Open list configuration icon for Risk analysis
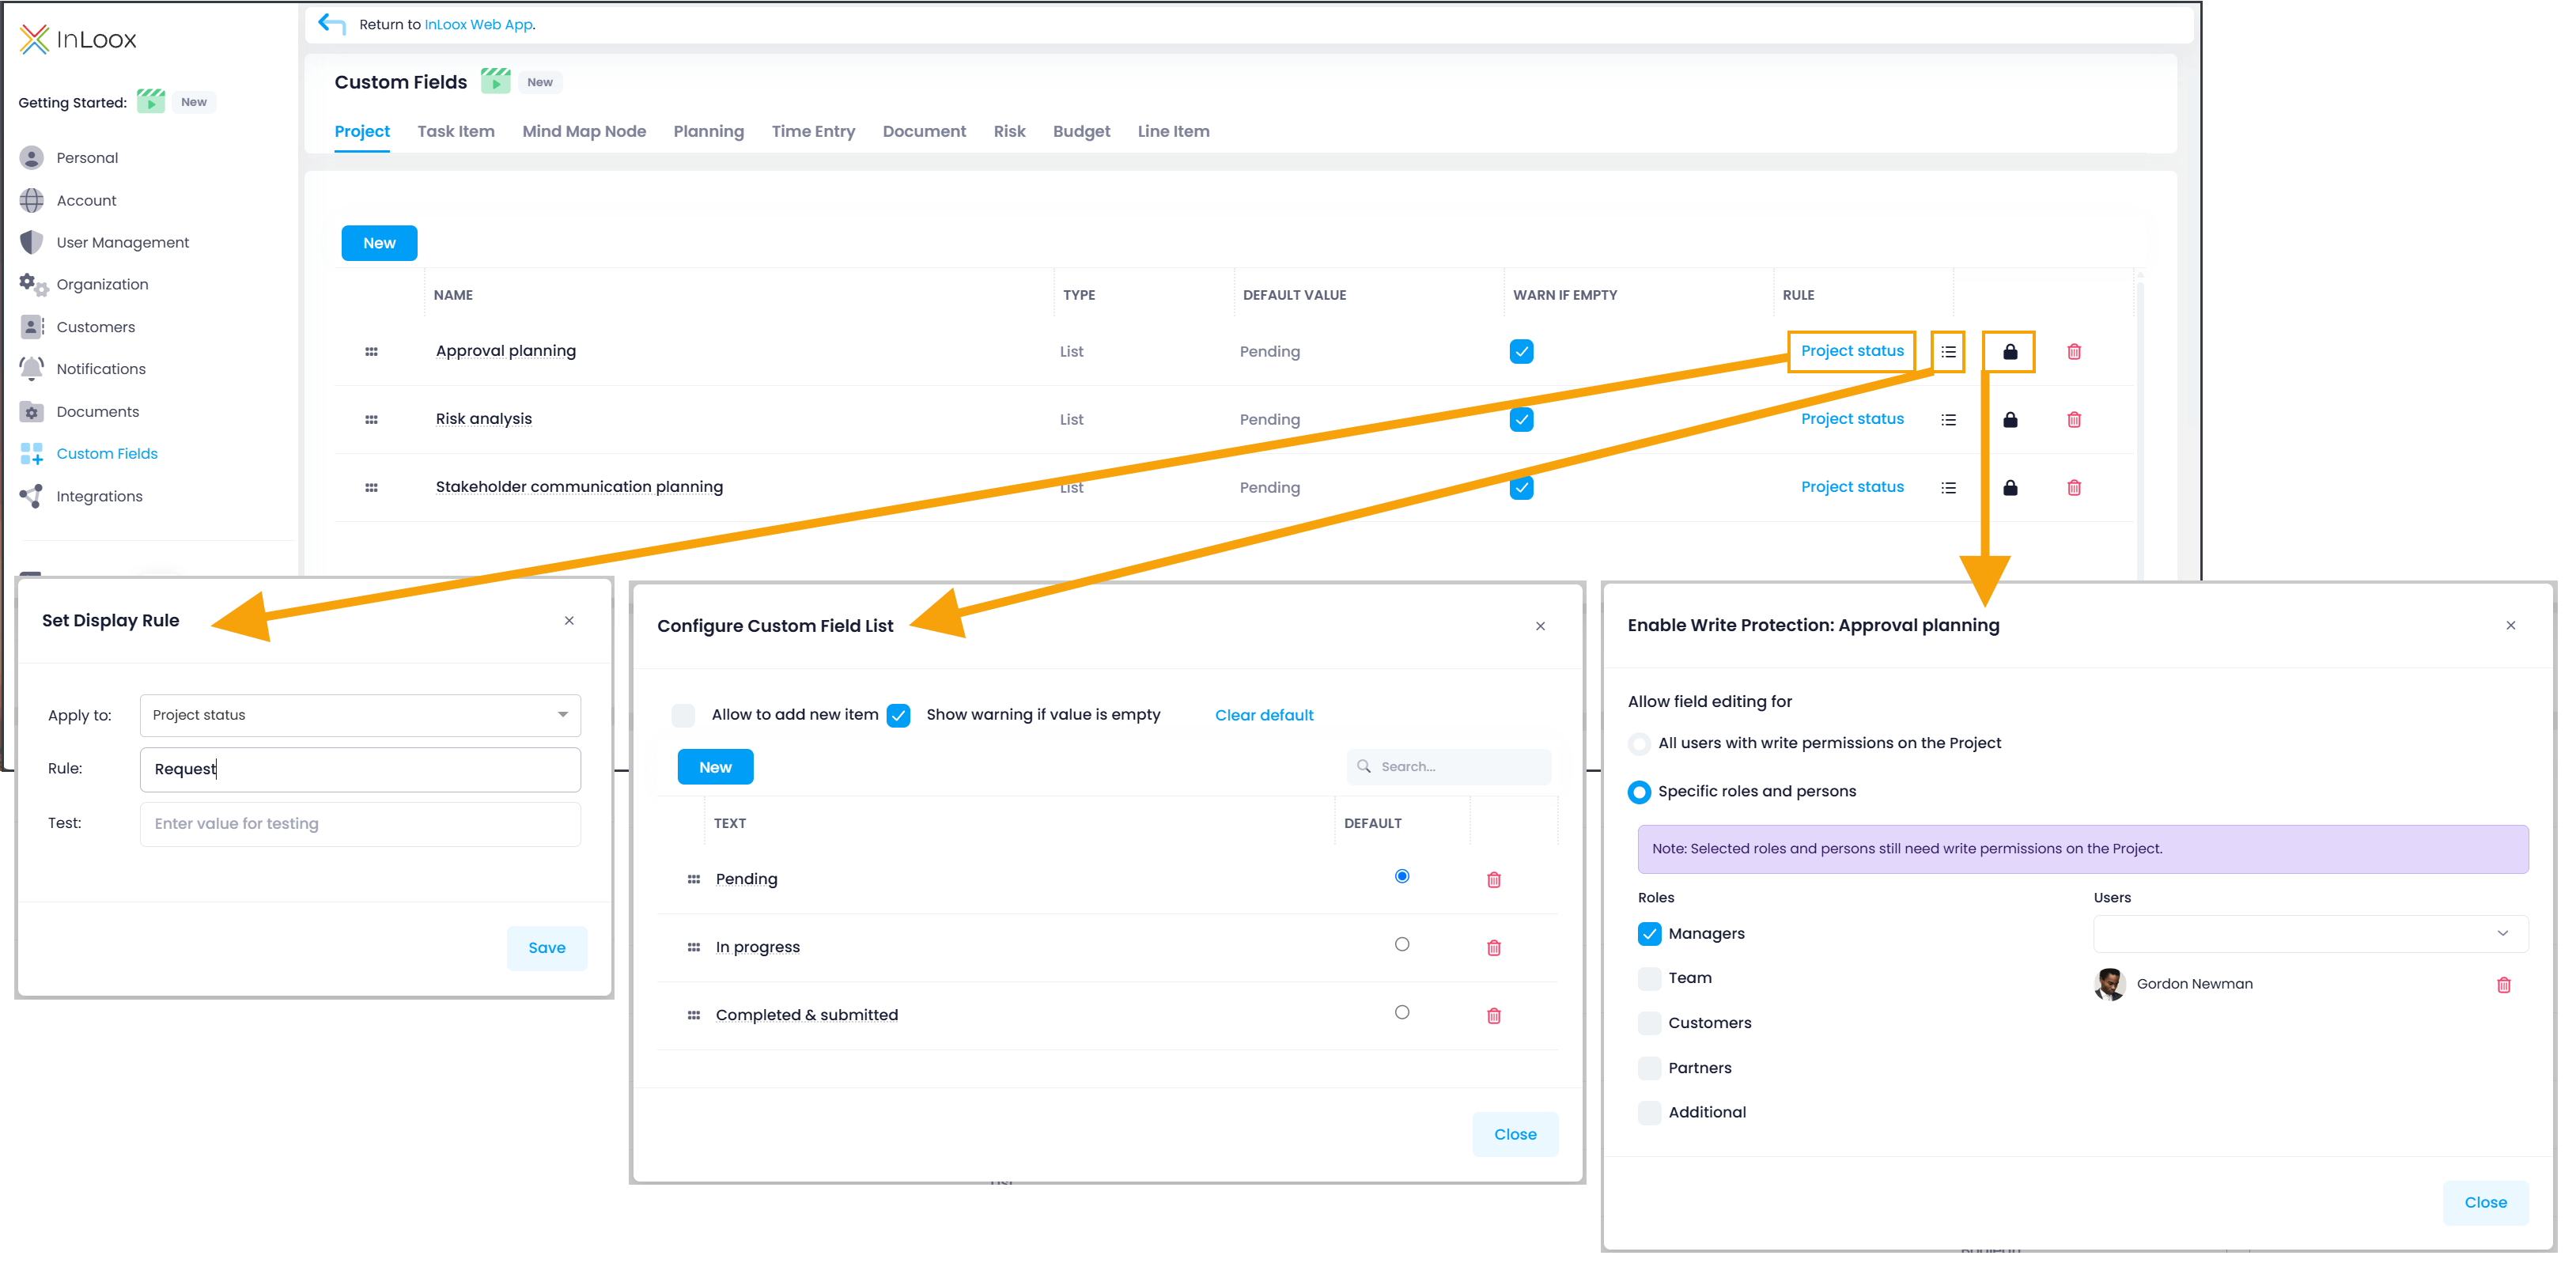The image size is (2576, 1263). [1948, 419]
